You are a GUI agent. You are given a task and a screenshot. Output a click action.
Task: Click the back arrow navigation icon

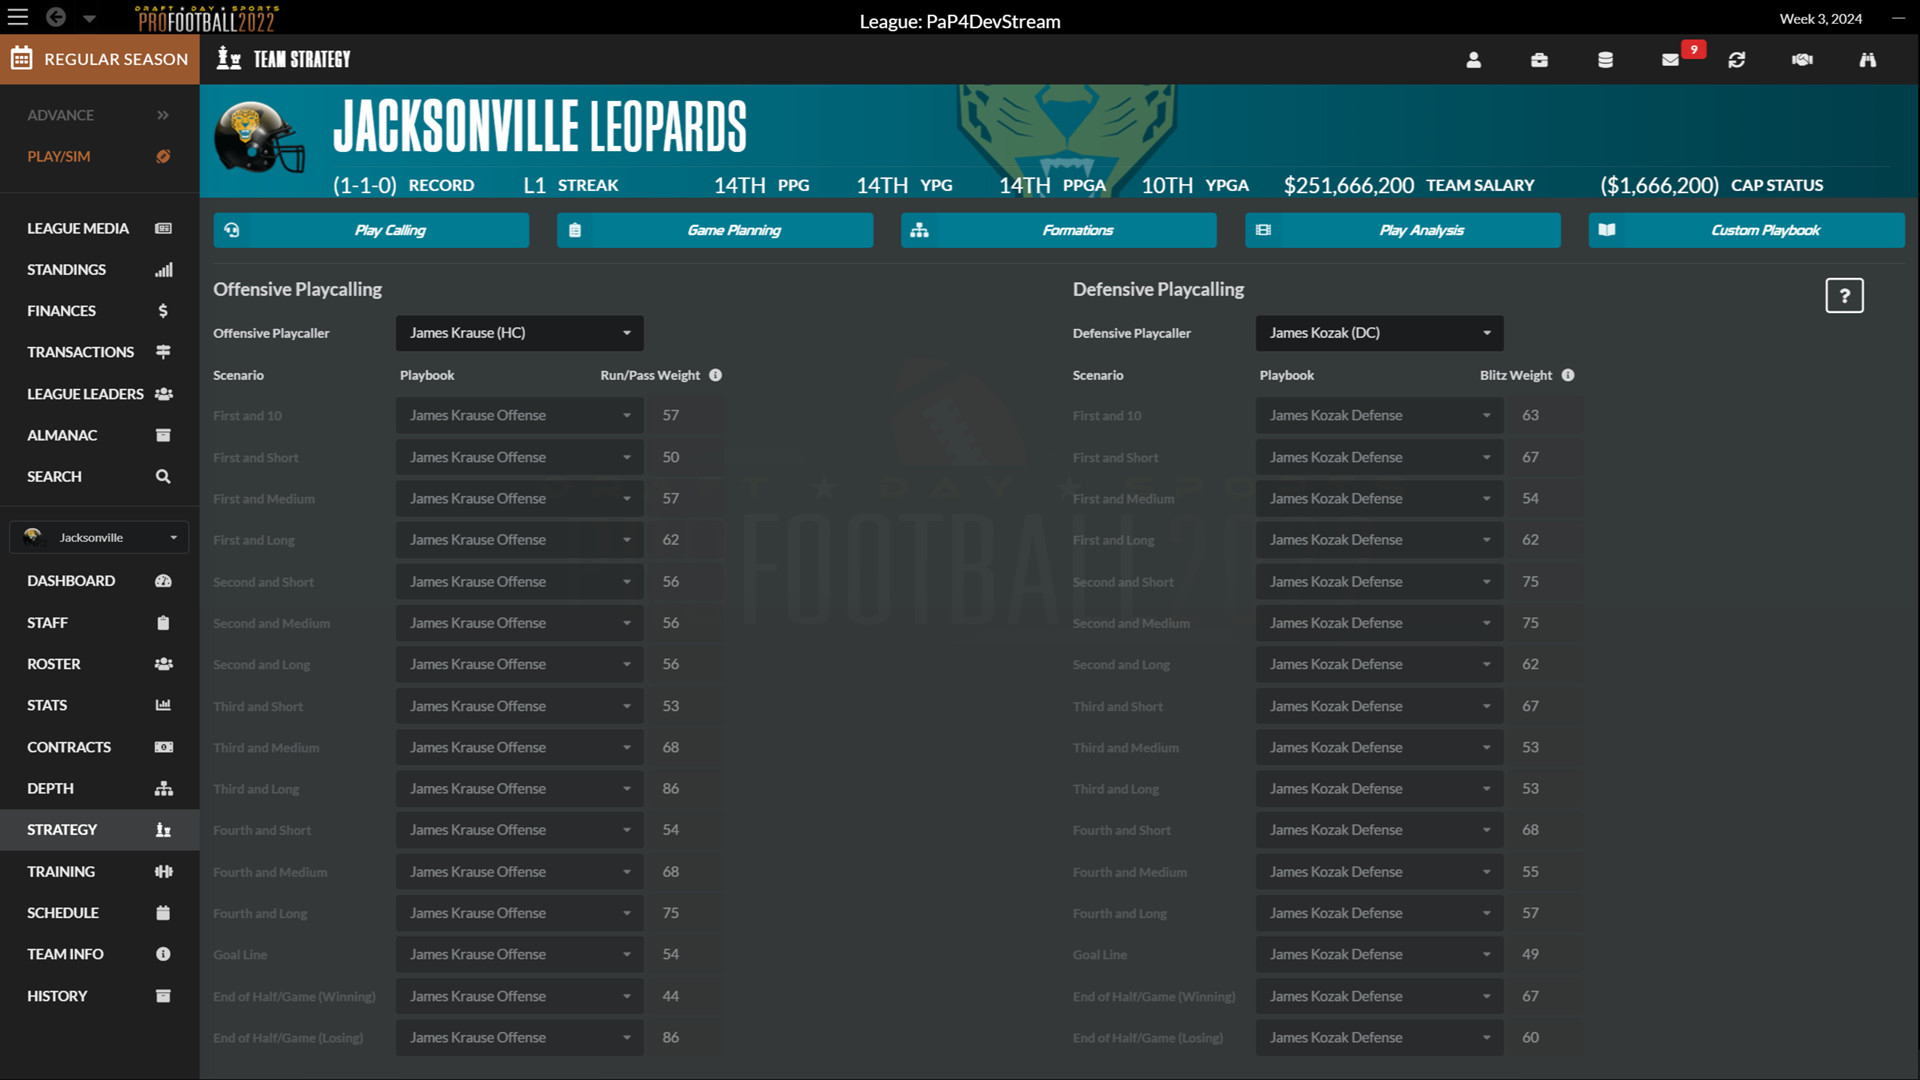[55, 17]
